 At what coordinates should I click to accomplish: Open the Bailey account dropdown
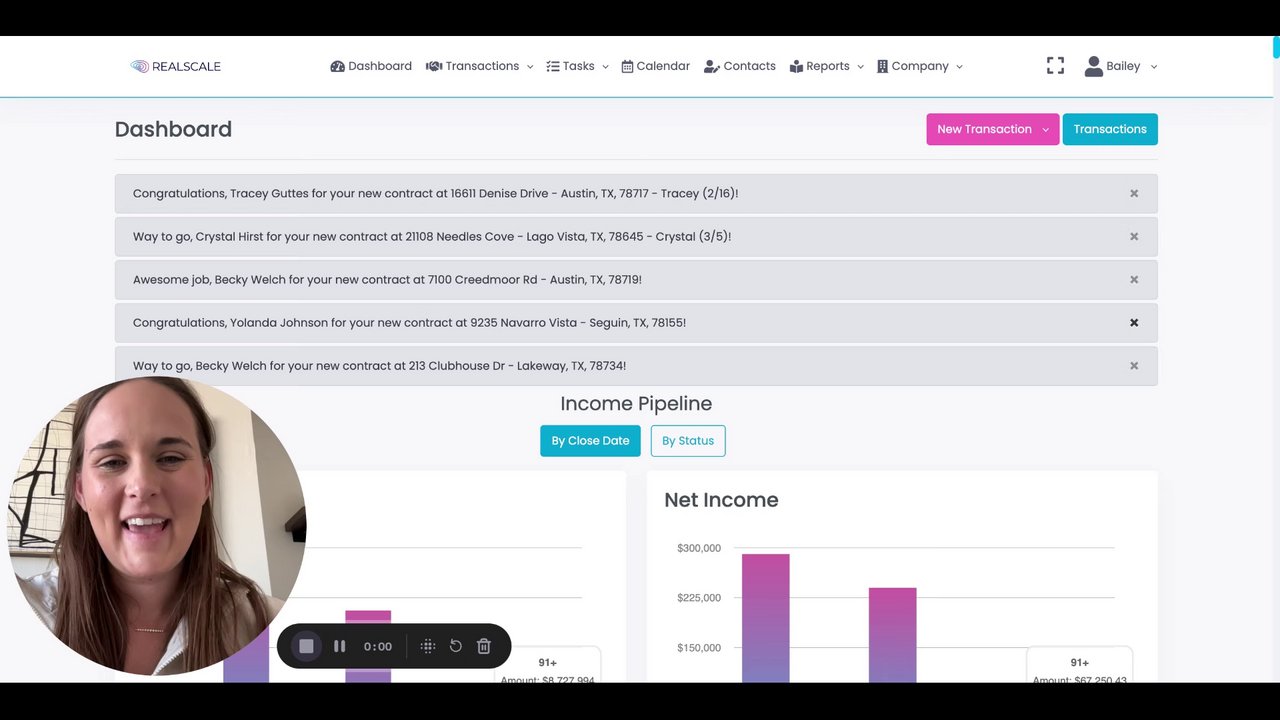click(x=1121, y=66)
